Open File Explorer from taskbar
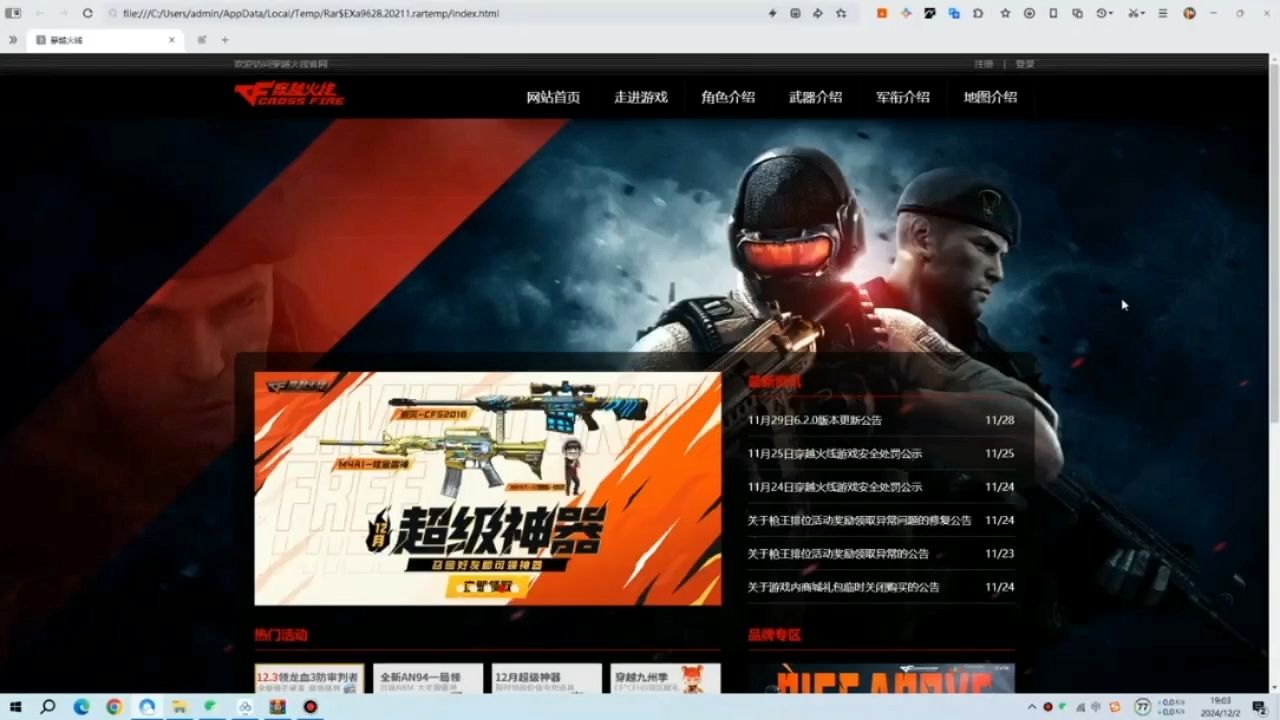This screenshot has height=720, width=1280. click(x=179, y=706)
